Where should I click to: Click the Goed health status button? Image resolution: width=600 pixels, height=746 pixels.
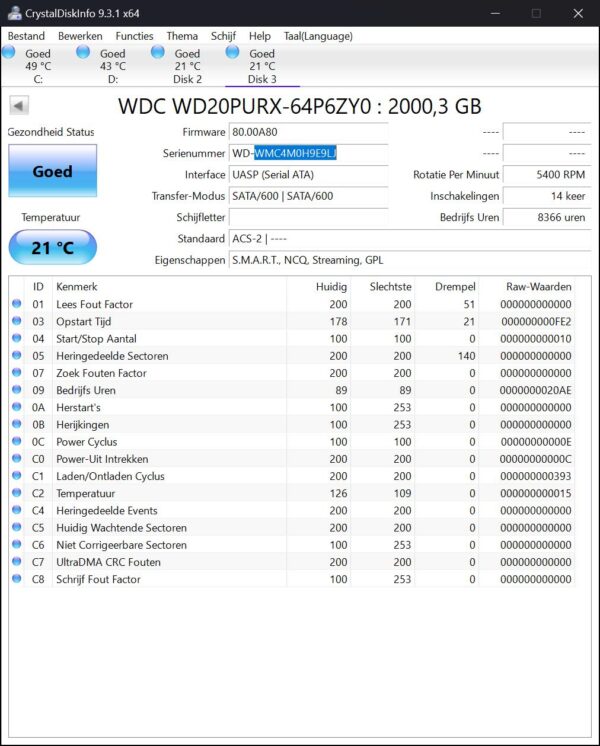click(52, 171)
